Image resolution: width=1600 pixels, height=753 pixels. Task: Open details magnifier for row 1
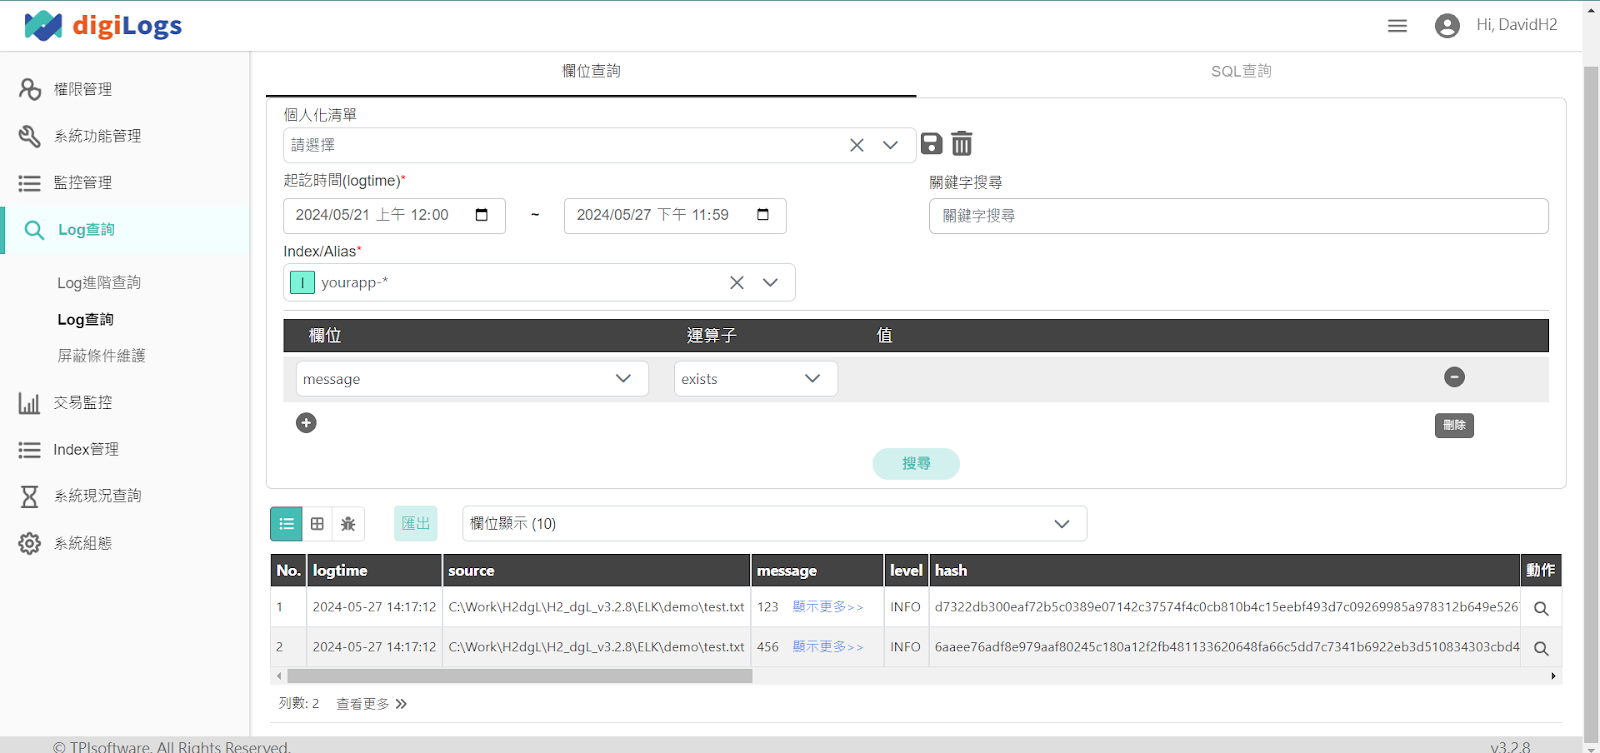(x=1541, y=608)
